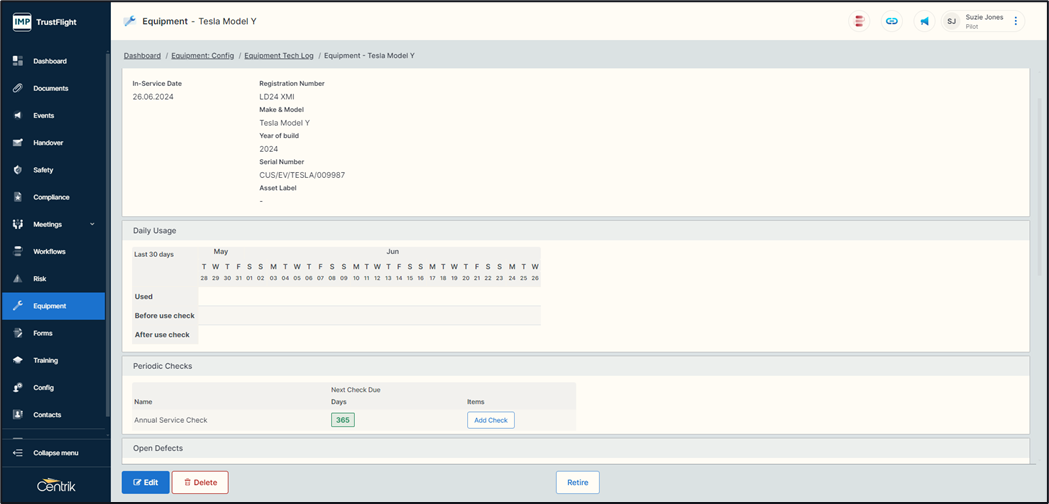
Task: Click the Before use check row label
Action: (165, 315)
